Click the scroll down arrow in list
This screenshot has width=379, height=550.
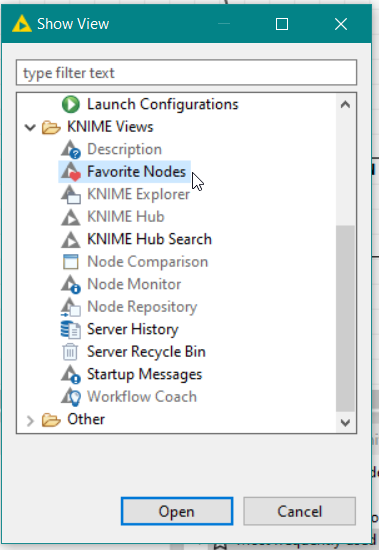point(345,422)
